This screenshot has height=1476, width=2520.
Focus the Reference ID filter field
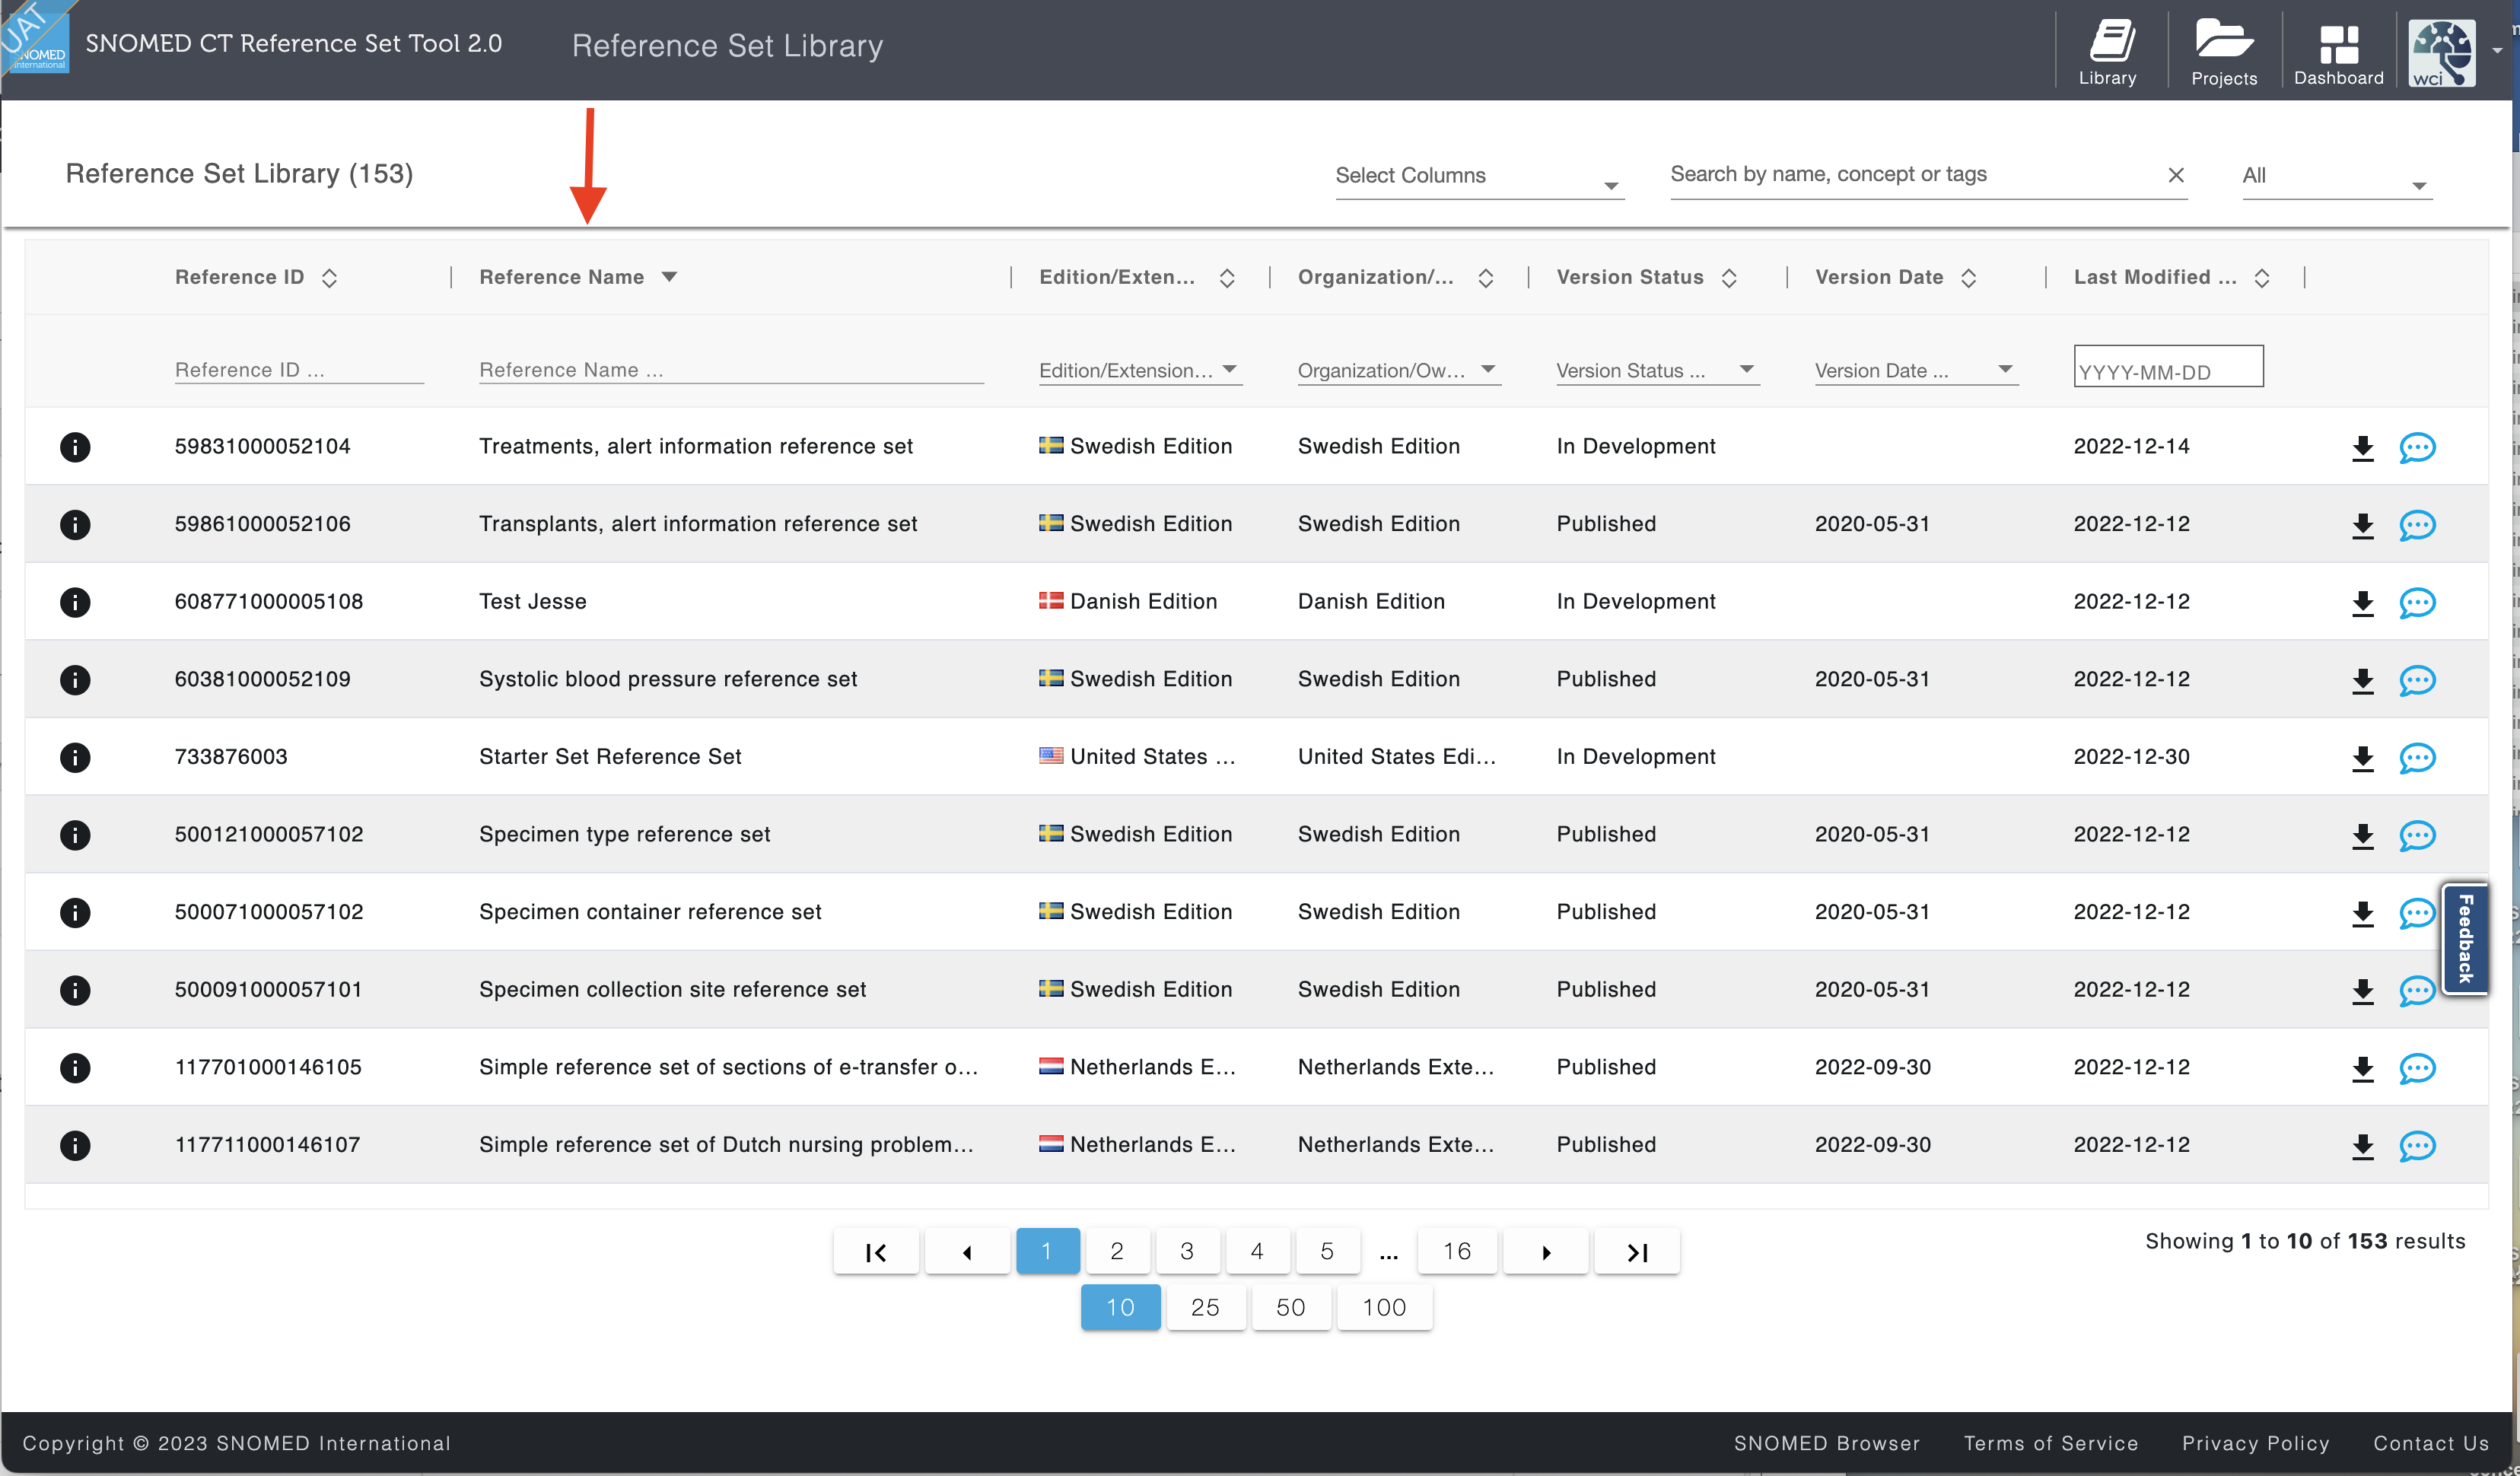pyautogui.click(x=299, y=370)
